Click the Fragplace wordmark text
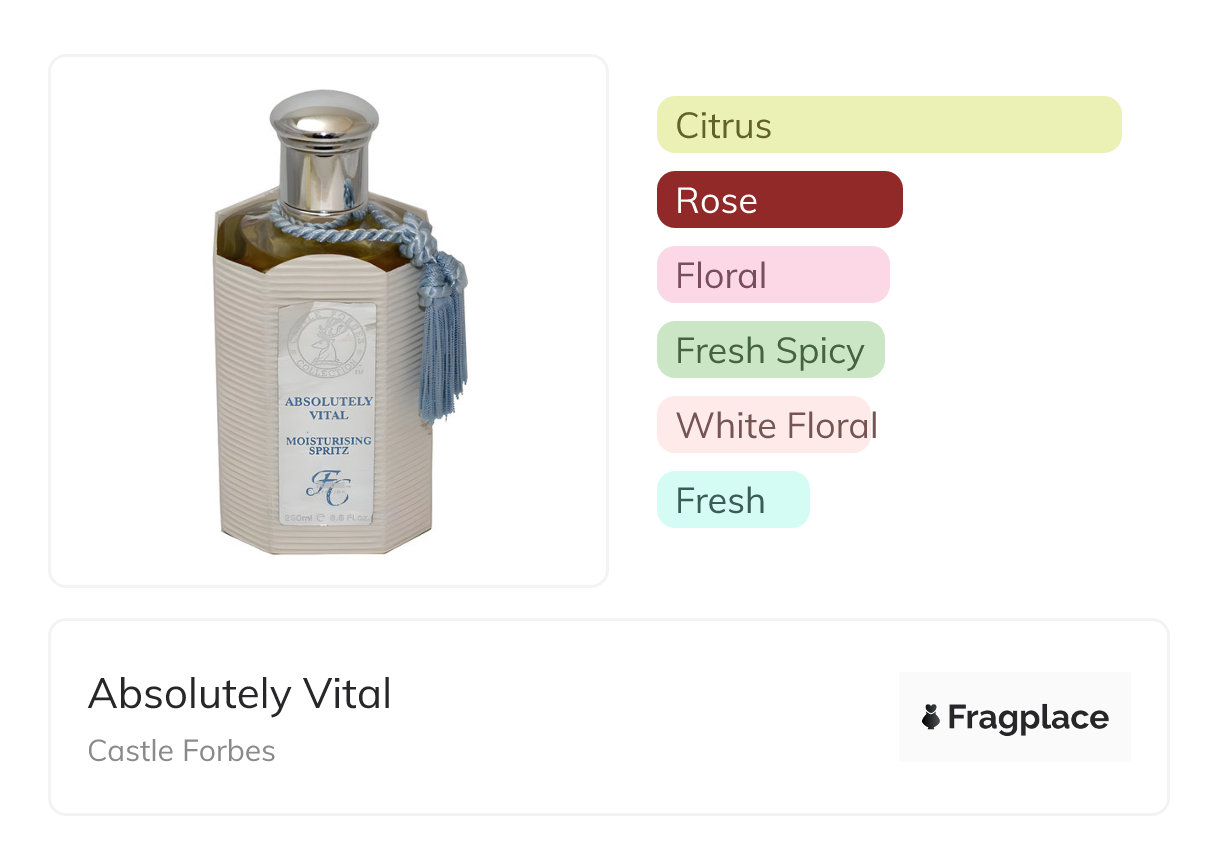Image resolution: width=1218 pixels, height=864 pixels. (1028, 717)
